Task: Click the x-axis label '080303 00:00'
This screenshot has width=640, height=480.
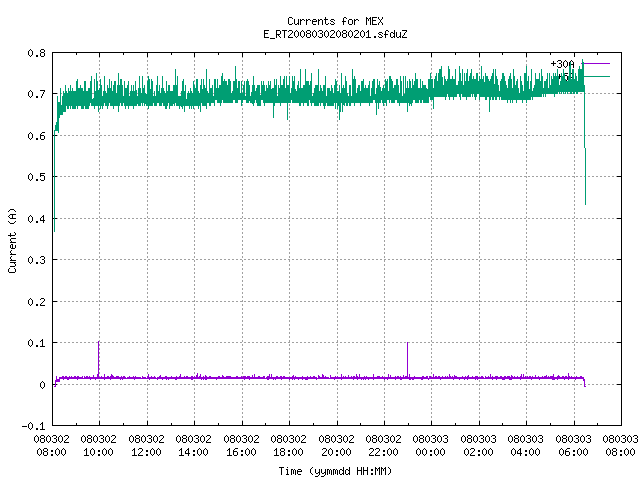Action: point(431,446)
